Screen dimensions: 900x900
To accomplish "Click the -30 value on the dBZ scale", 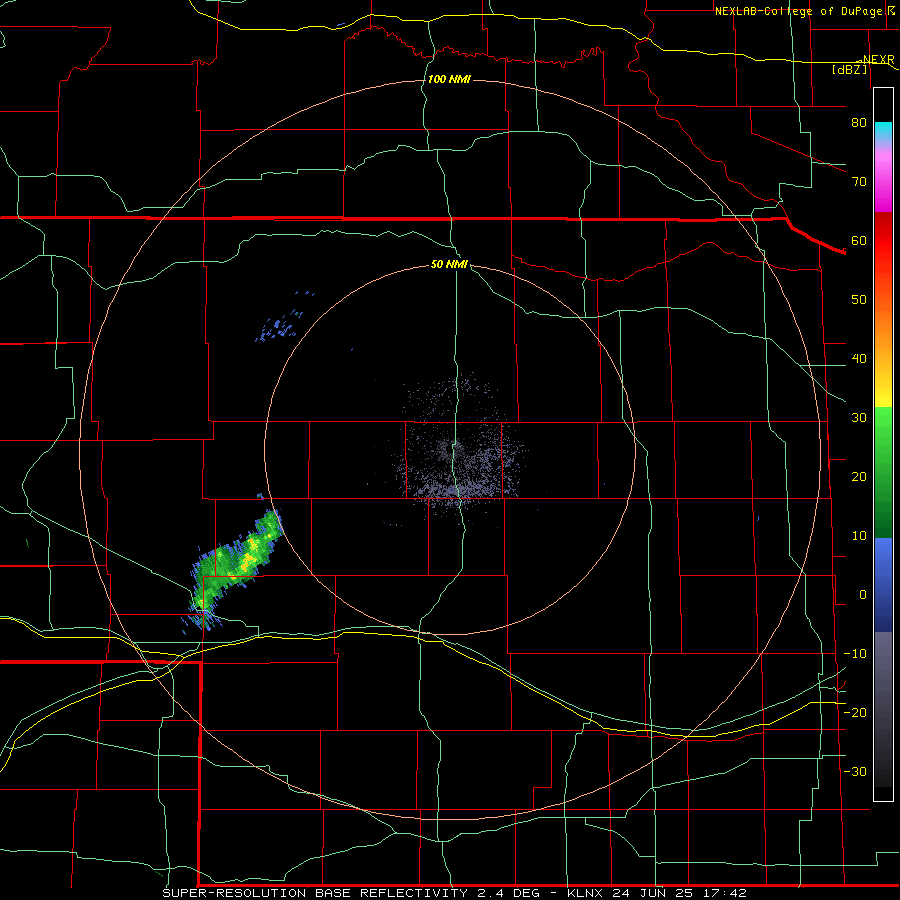I will (x=855, y=772).
